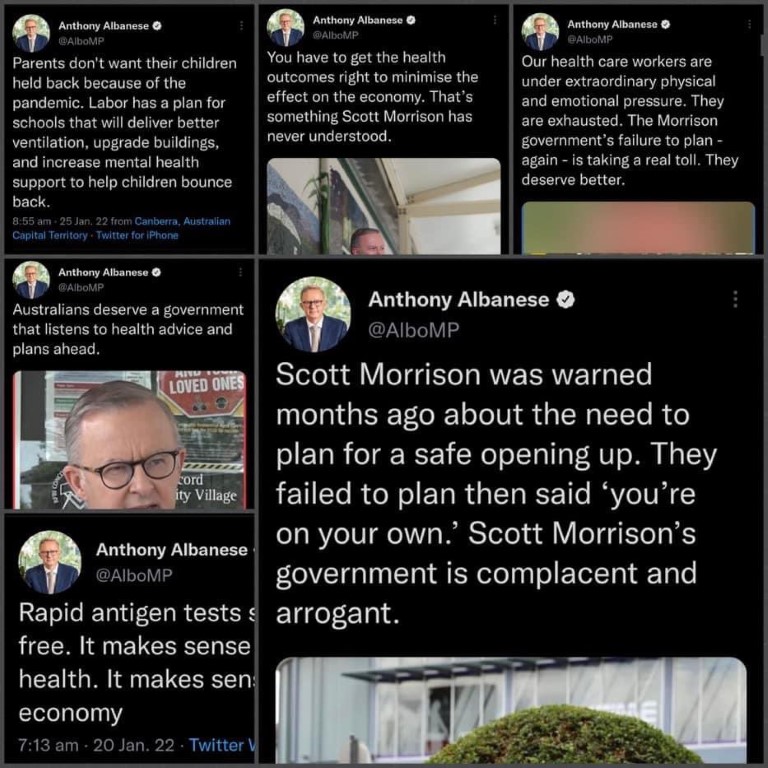
Task: Click avatar on 'Australians deserve a government' tweet
Action: click(31, 280)
